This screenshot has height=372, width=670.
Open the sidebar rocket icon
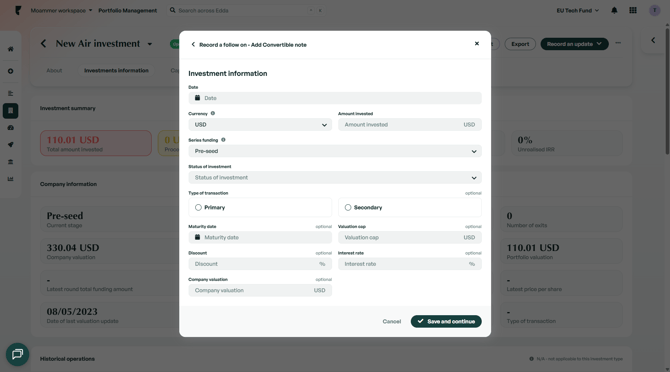click(11, 145)
